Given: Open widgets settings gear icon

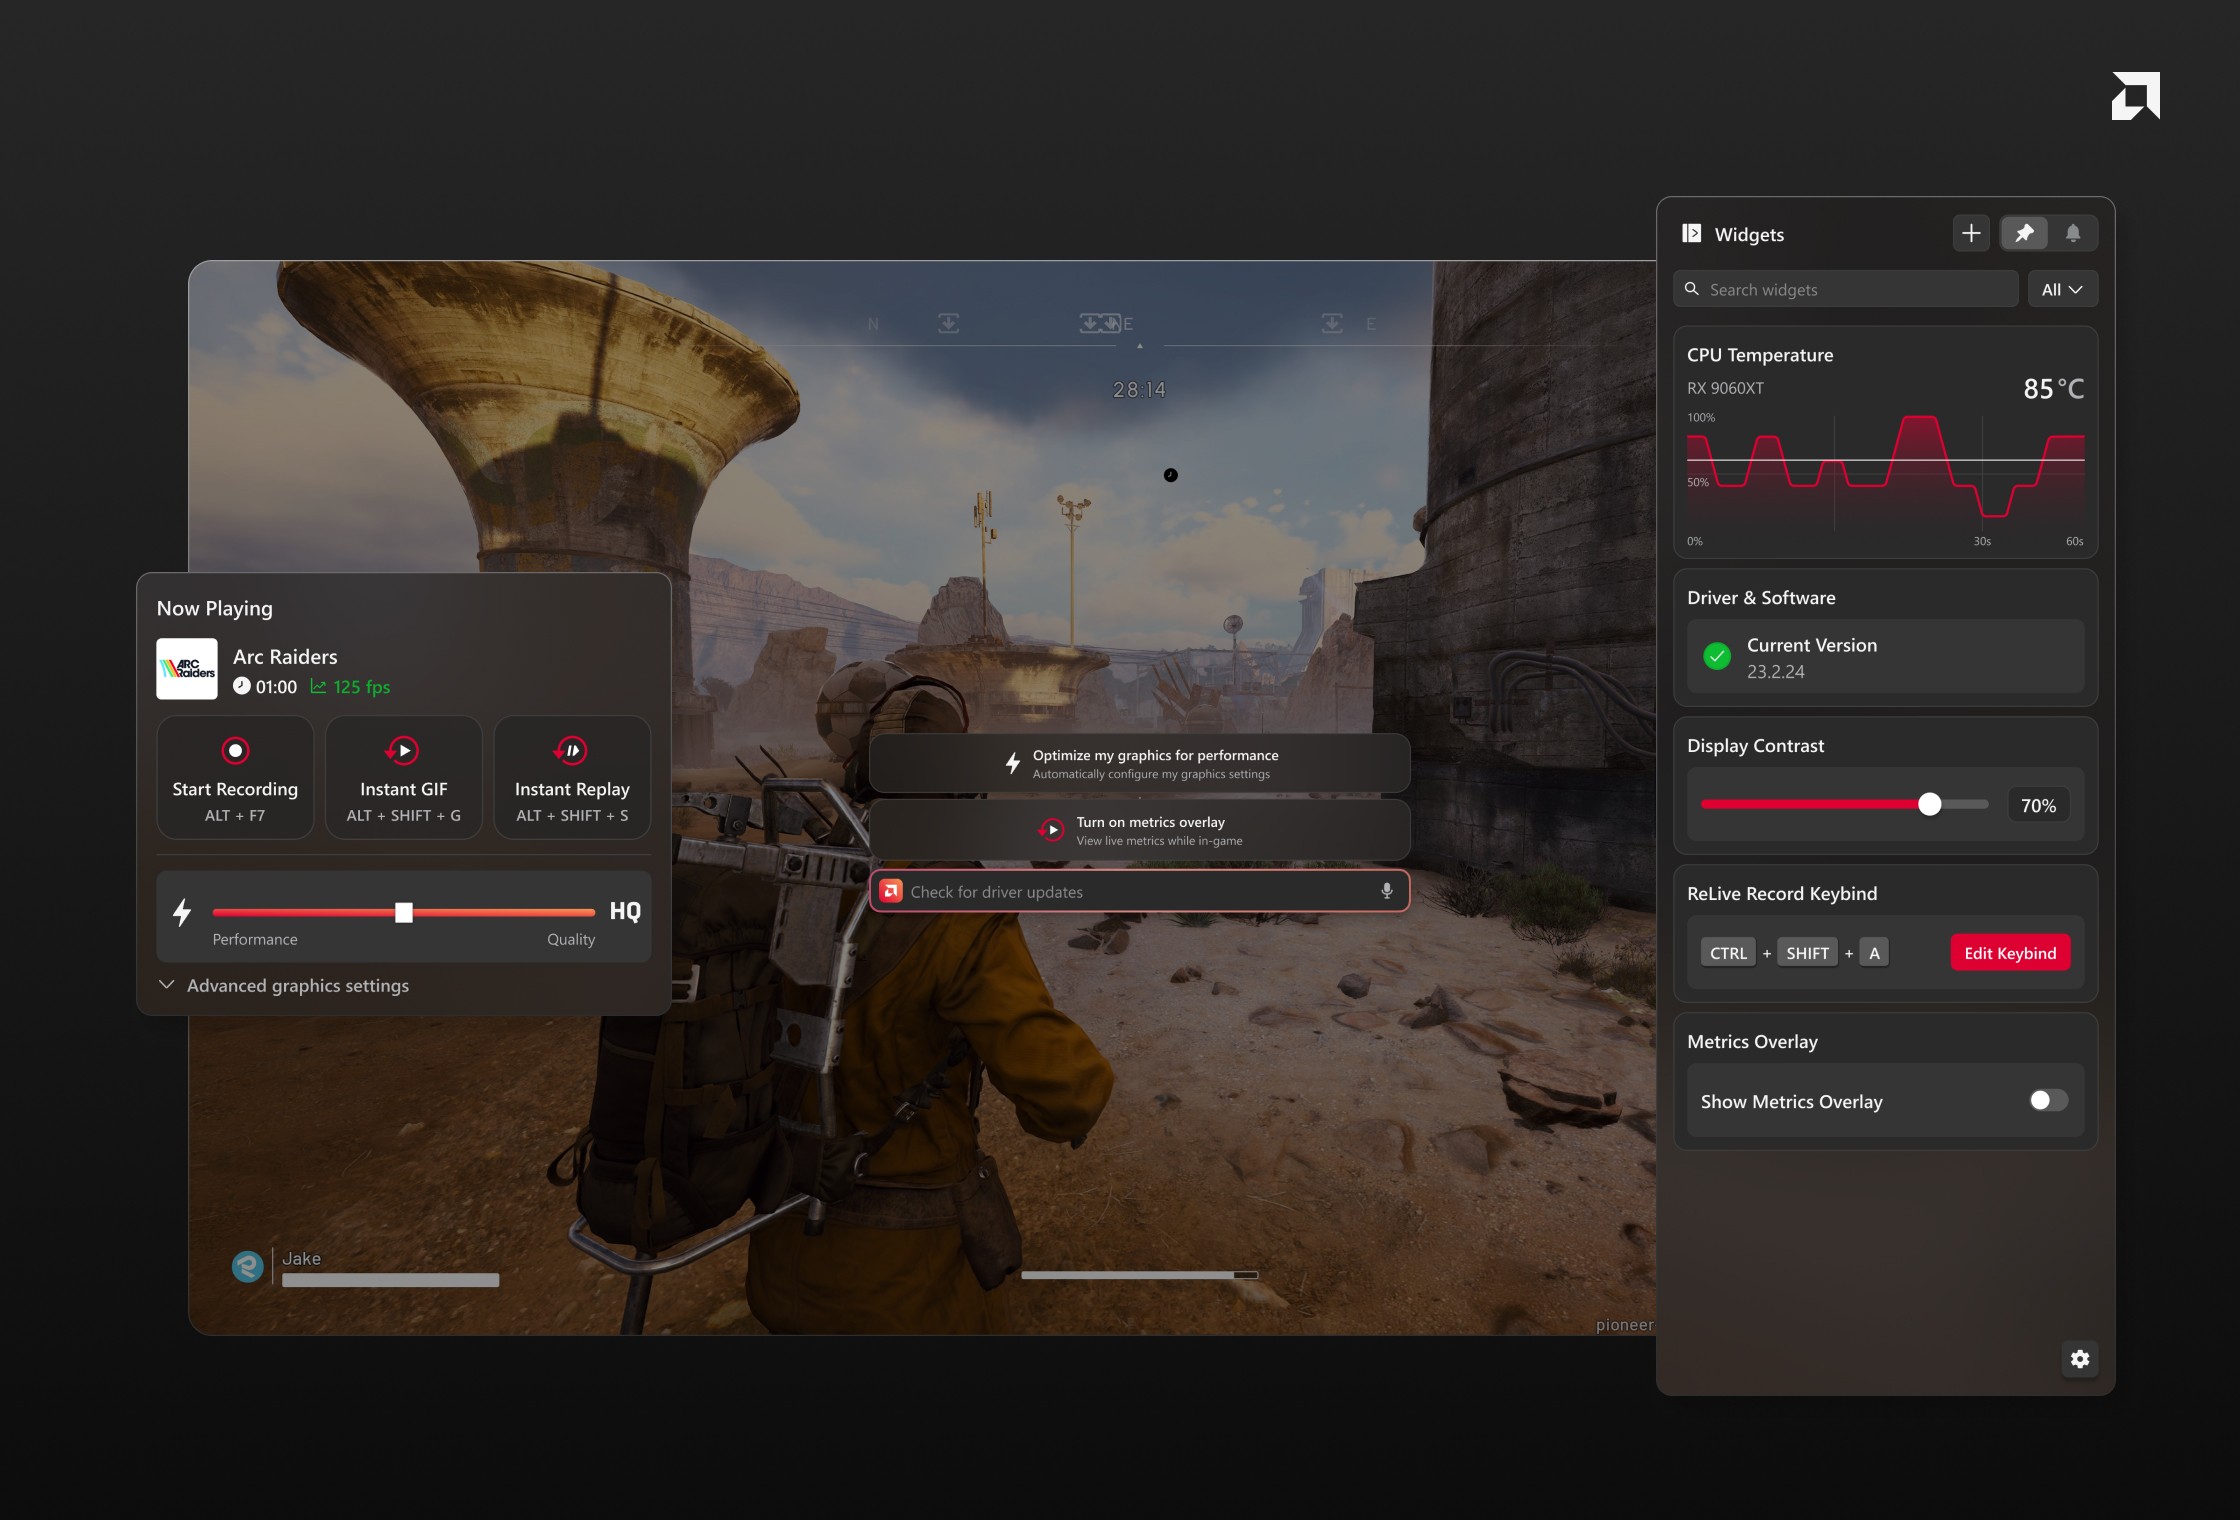Looking at the screenshot, I should pyautogui.click(x=2080, y=1359).
